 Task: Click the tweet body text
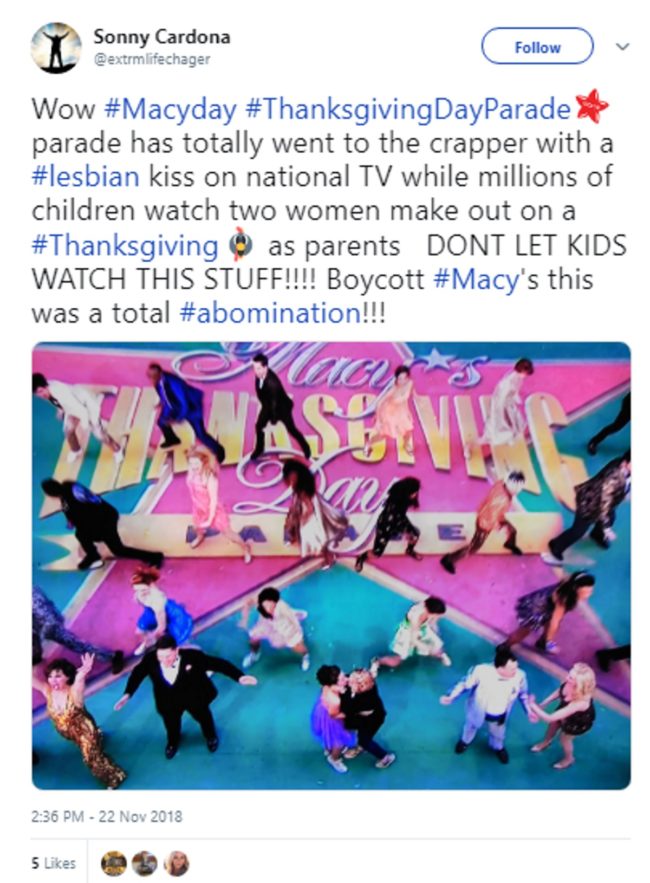click(x=330, y=211)
